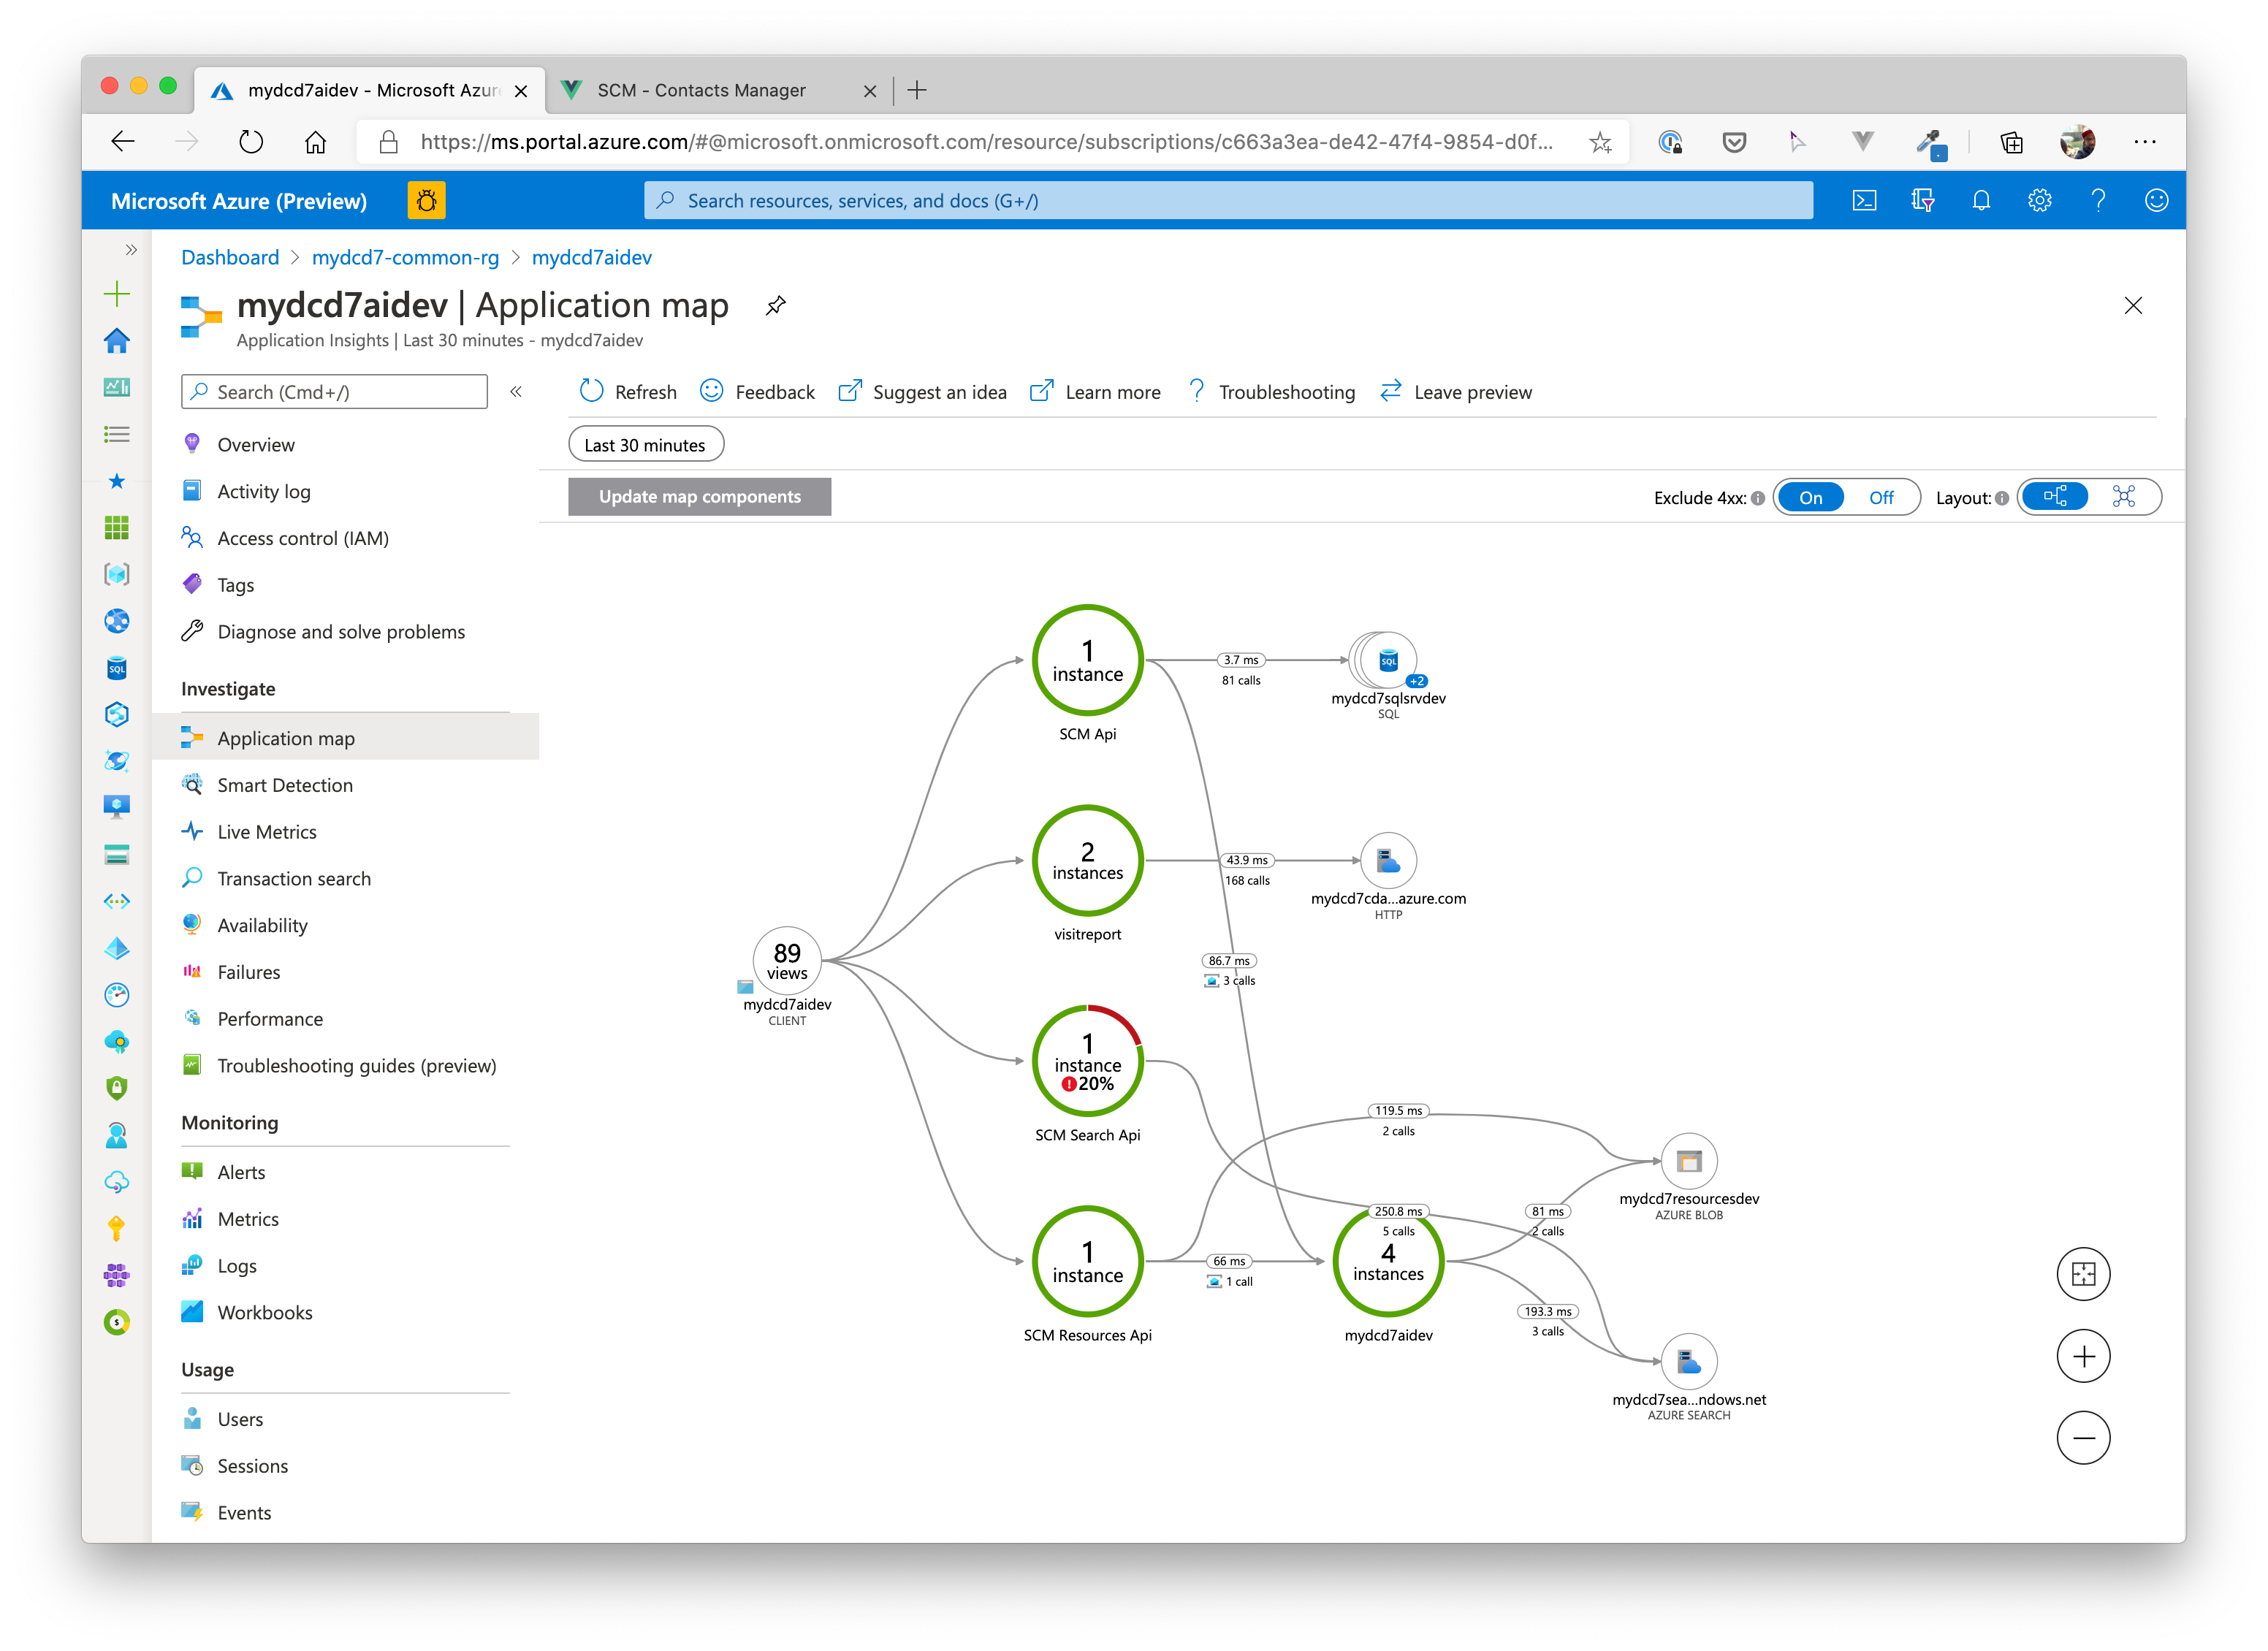Turn Exclude 4xx Off
The image size is (2268, 1651).
click(x=1881, y=498)
